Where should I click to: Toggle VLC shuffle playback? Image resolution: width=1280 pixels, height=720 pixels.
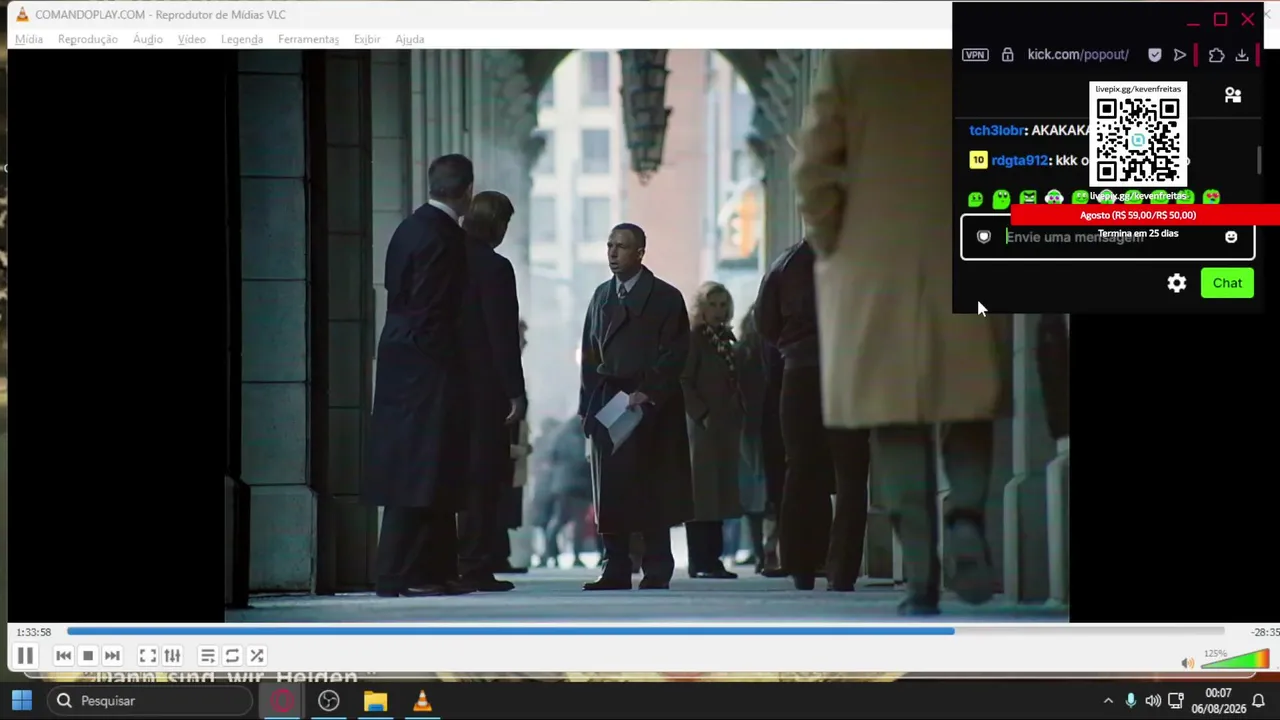257,656
